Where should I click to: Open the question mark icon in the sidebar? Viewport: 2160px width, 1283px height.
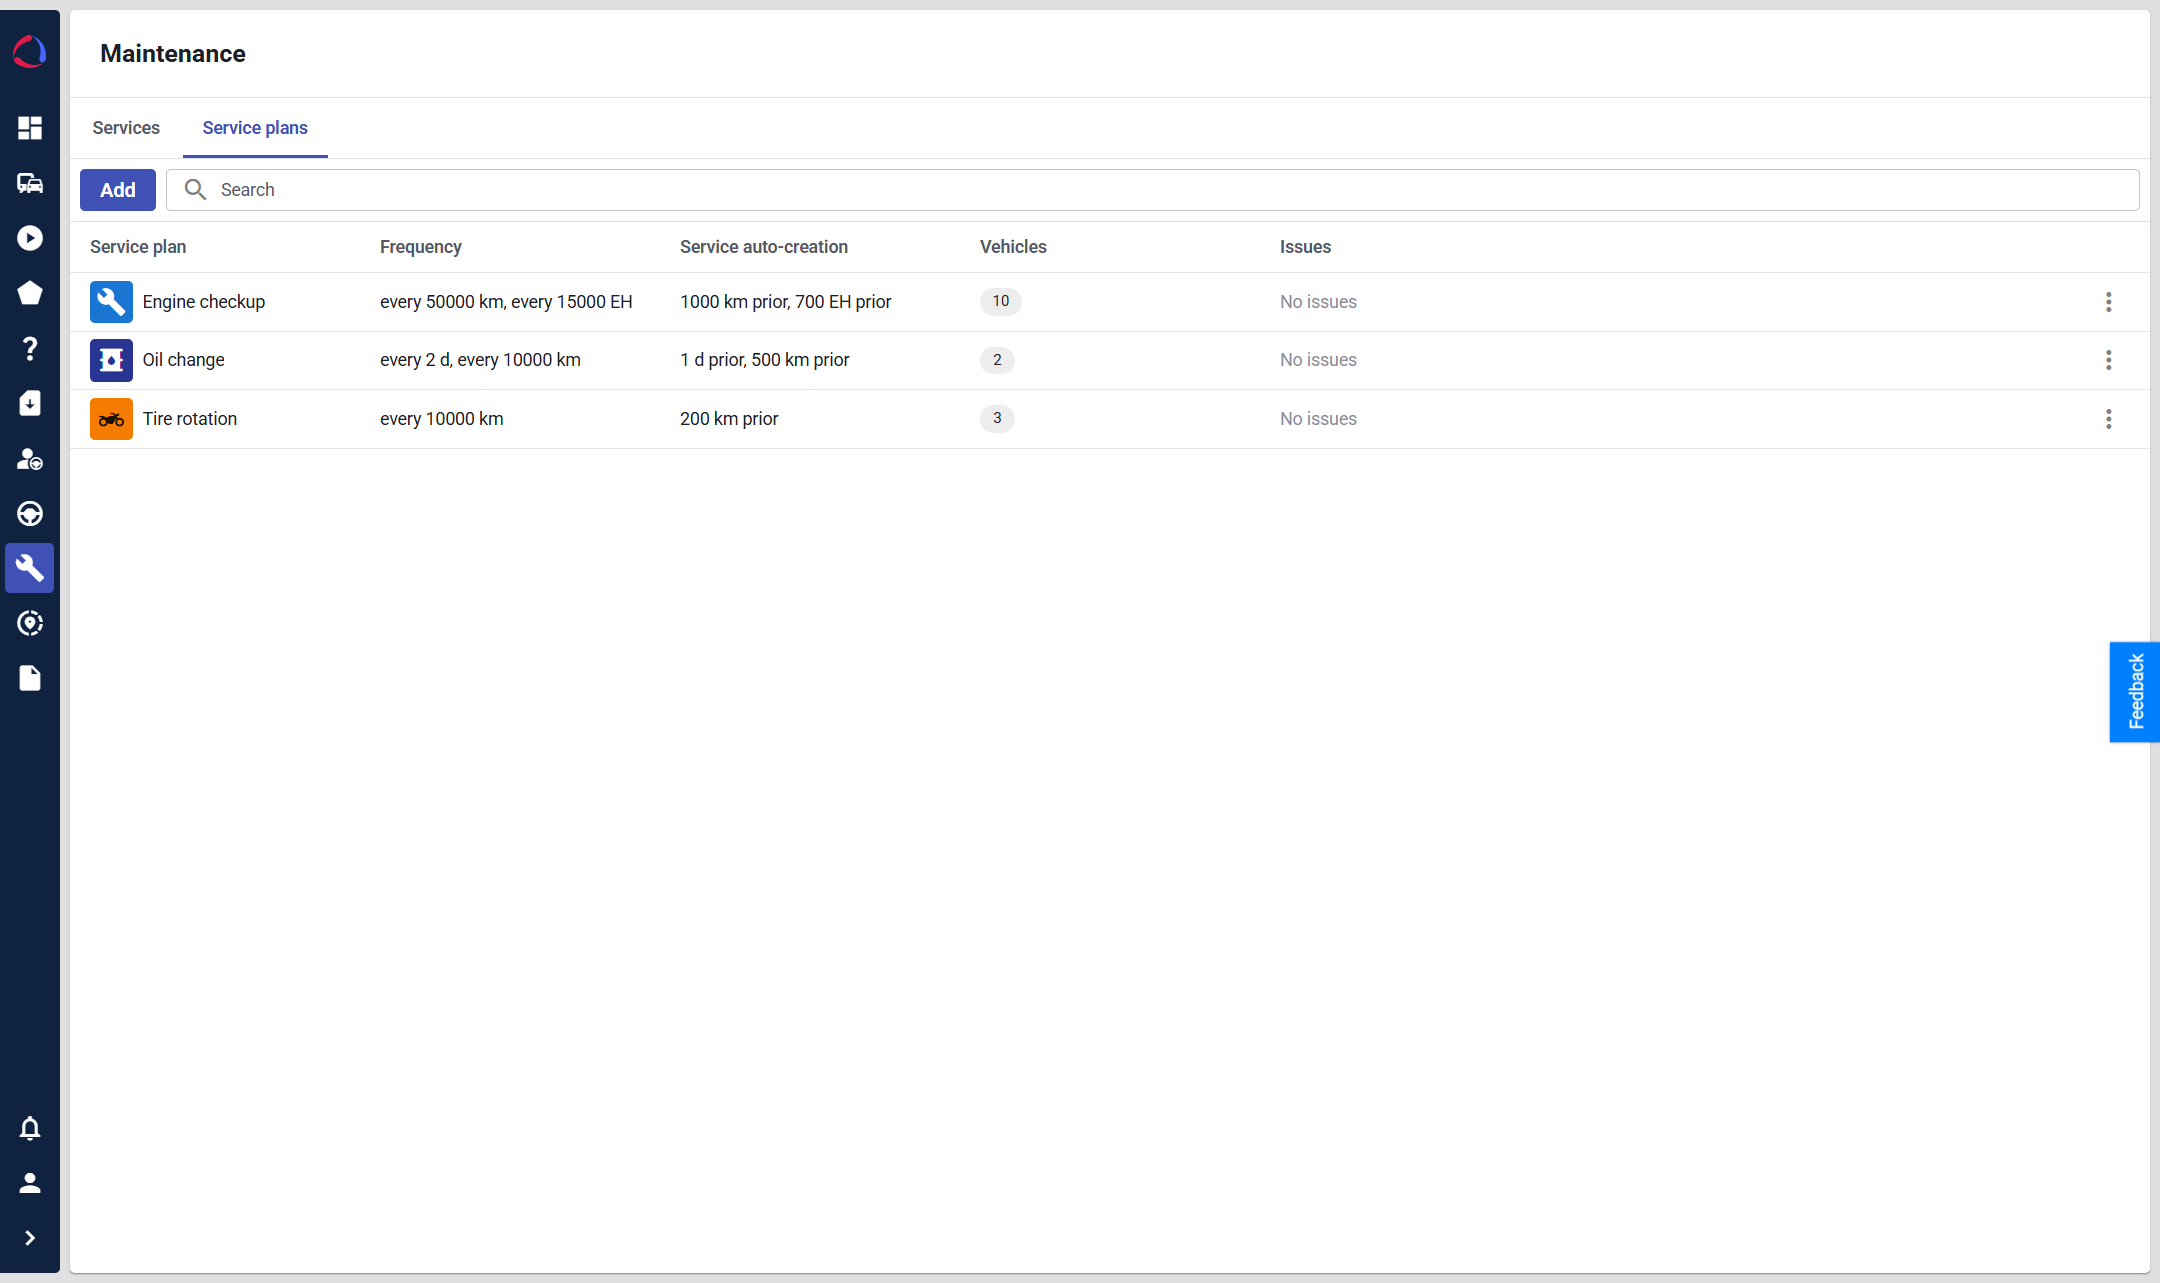point(30,348)
